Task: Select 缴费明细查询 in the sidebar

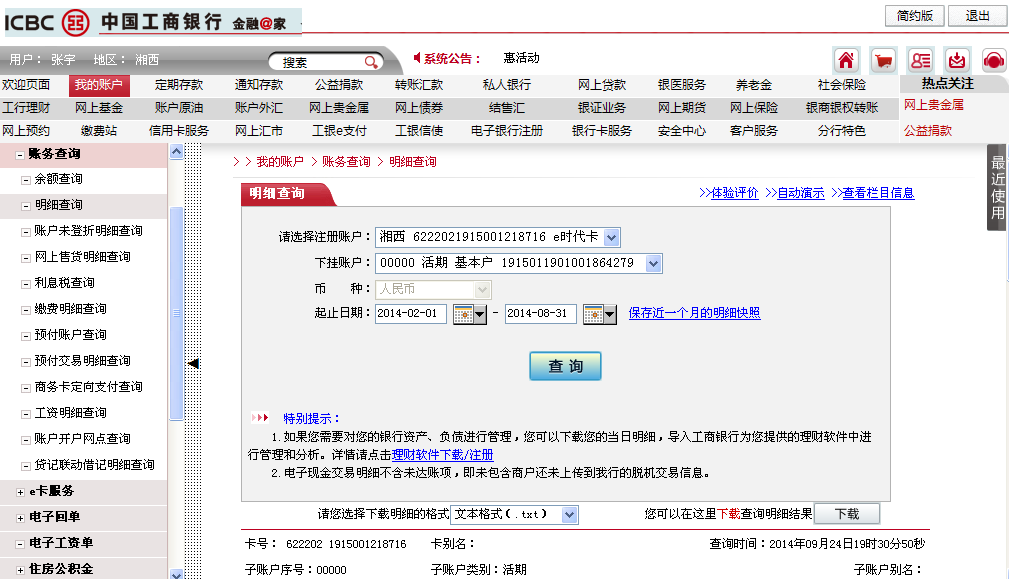Action: tap(71, 309)
